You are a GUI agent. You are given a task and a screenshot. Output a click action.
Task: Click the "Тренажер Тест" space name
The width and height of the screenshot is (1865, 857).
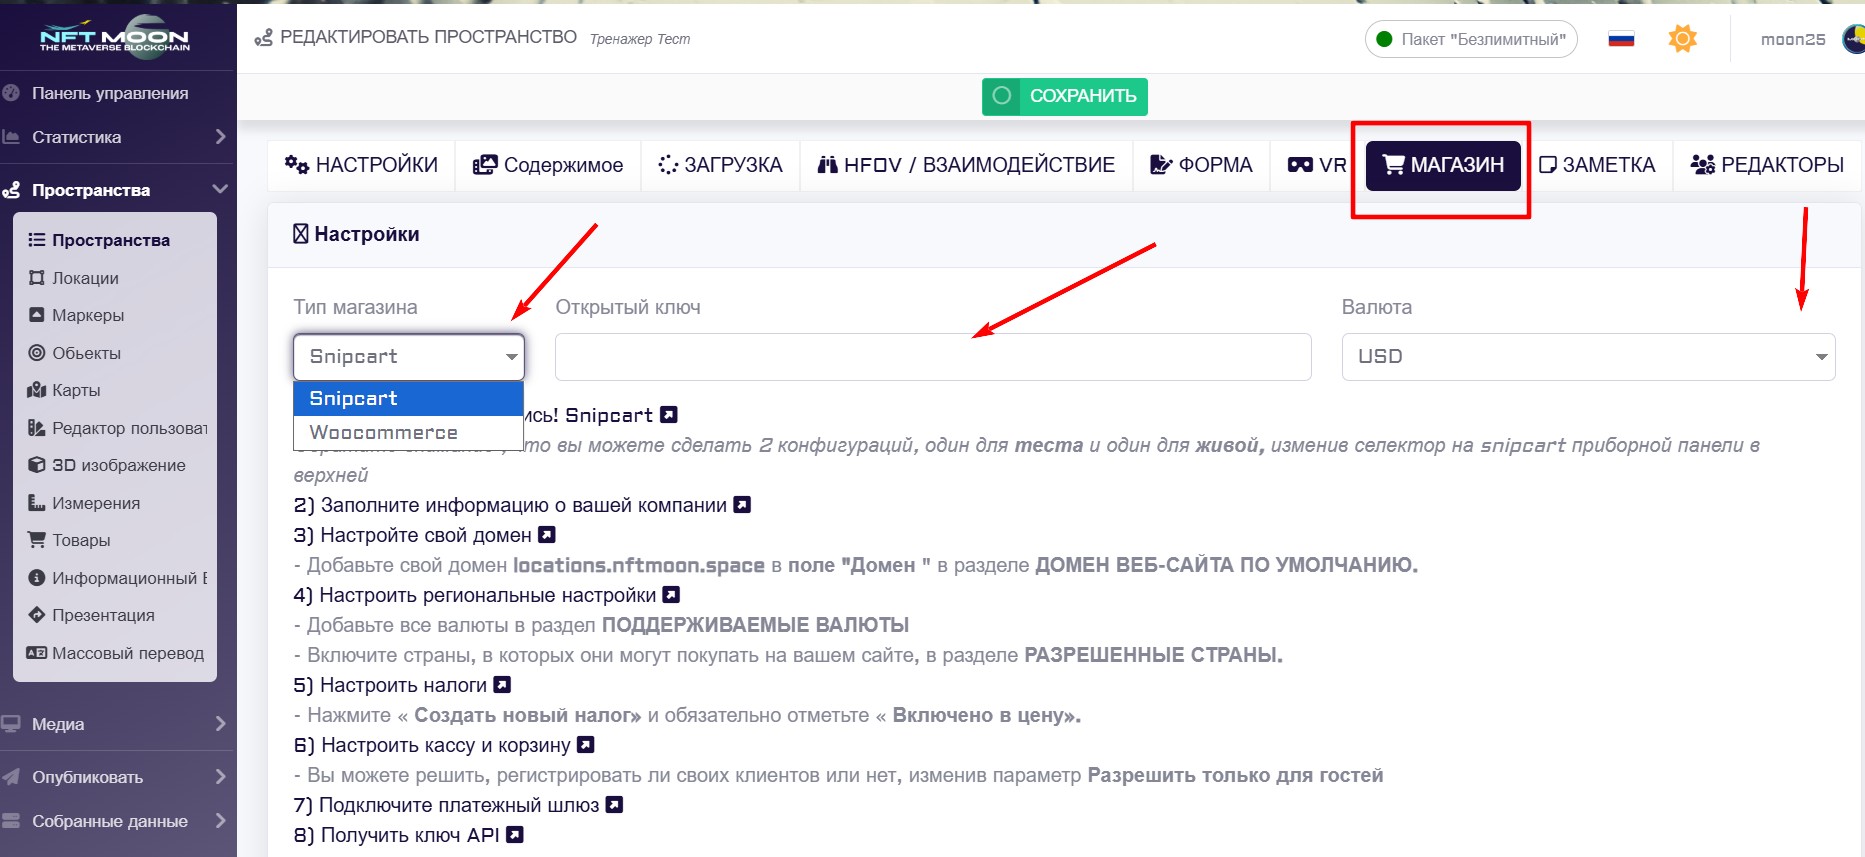(640, 39)
